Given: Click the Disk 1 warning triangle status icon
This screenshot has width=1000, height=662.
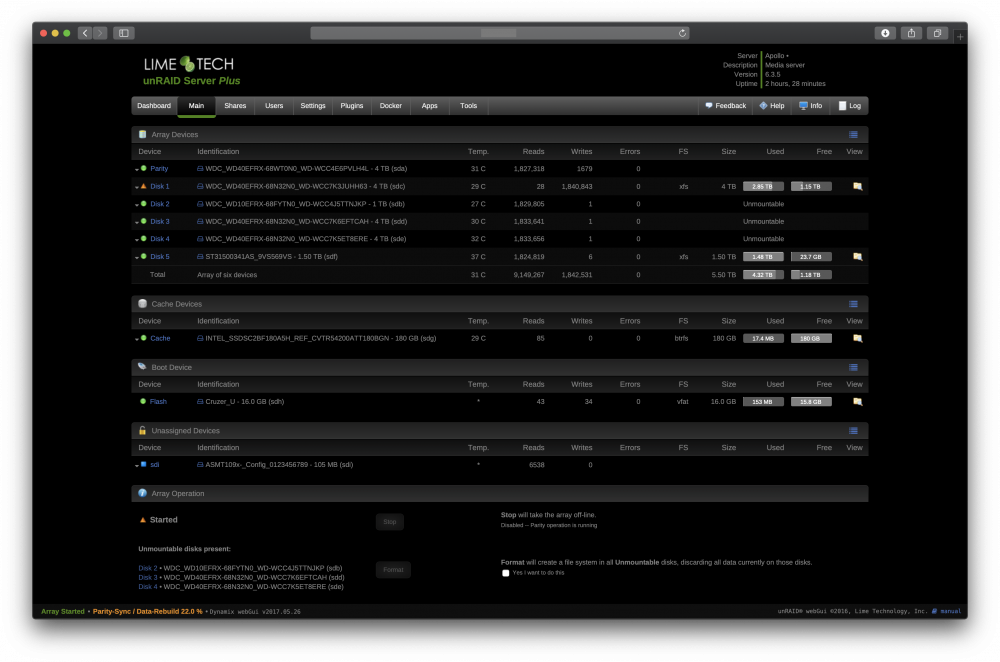Looking at the screenshot, I should click(x=143, y=186).
